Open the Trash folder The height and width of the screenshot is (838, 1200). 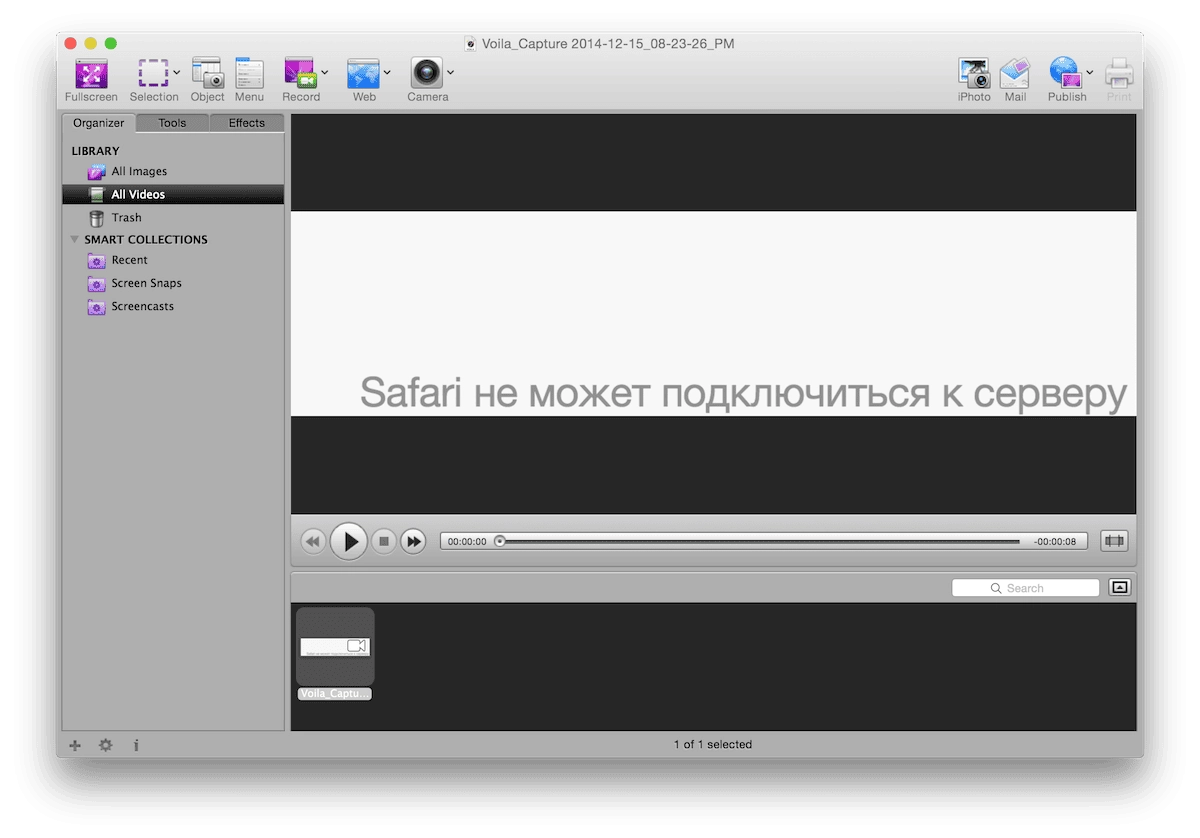173,217
